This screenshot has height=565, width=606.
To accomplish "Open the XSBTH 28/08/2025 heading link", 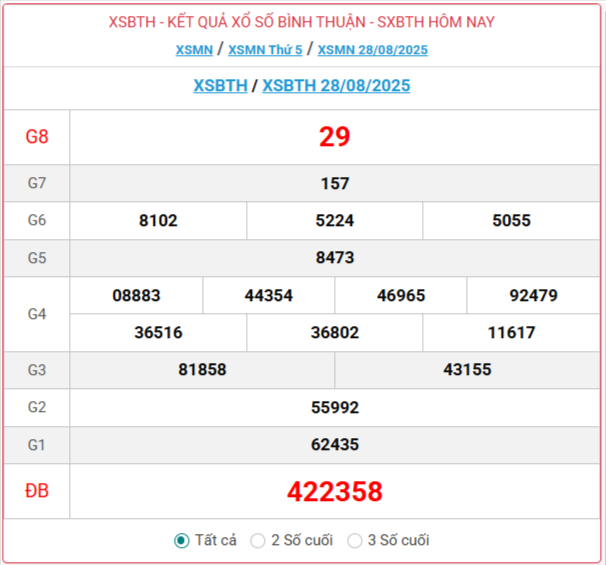I will pos(336,86).
